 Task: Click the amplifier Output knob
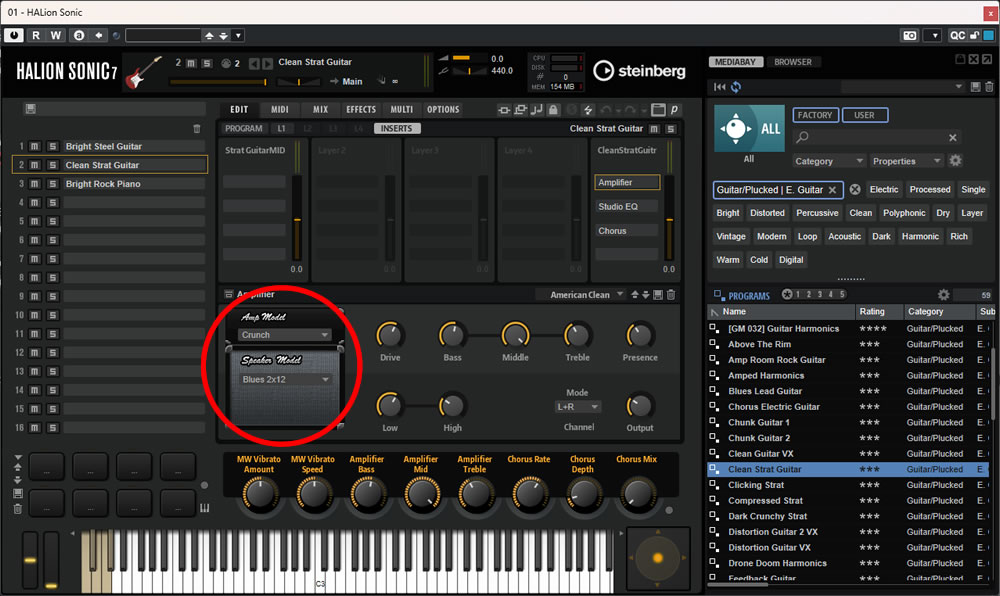[640, 405]
